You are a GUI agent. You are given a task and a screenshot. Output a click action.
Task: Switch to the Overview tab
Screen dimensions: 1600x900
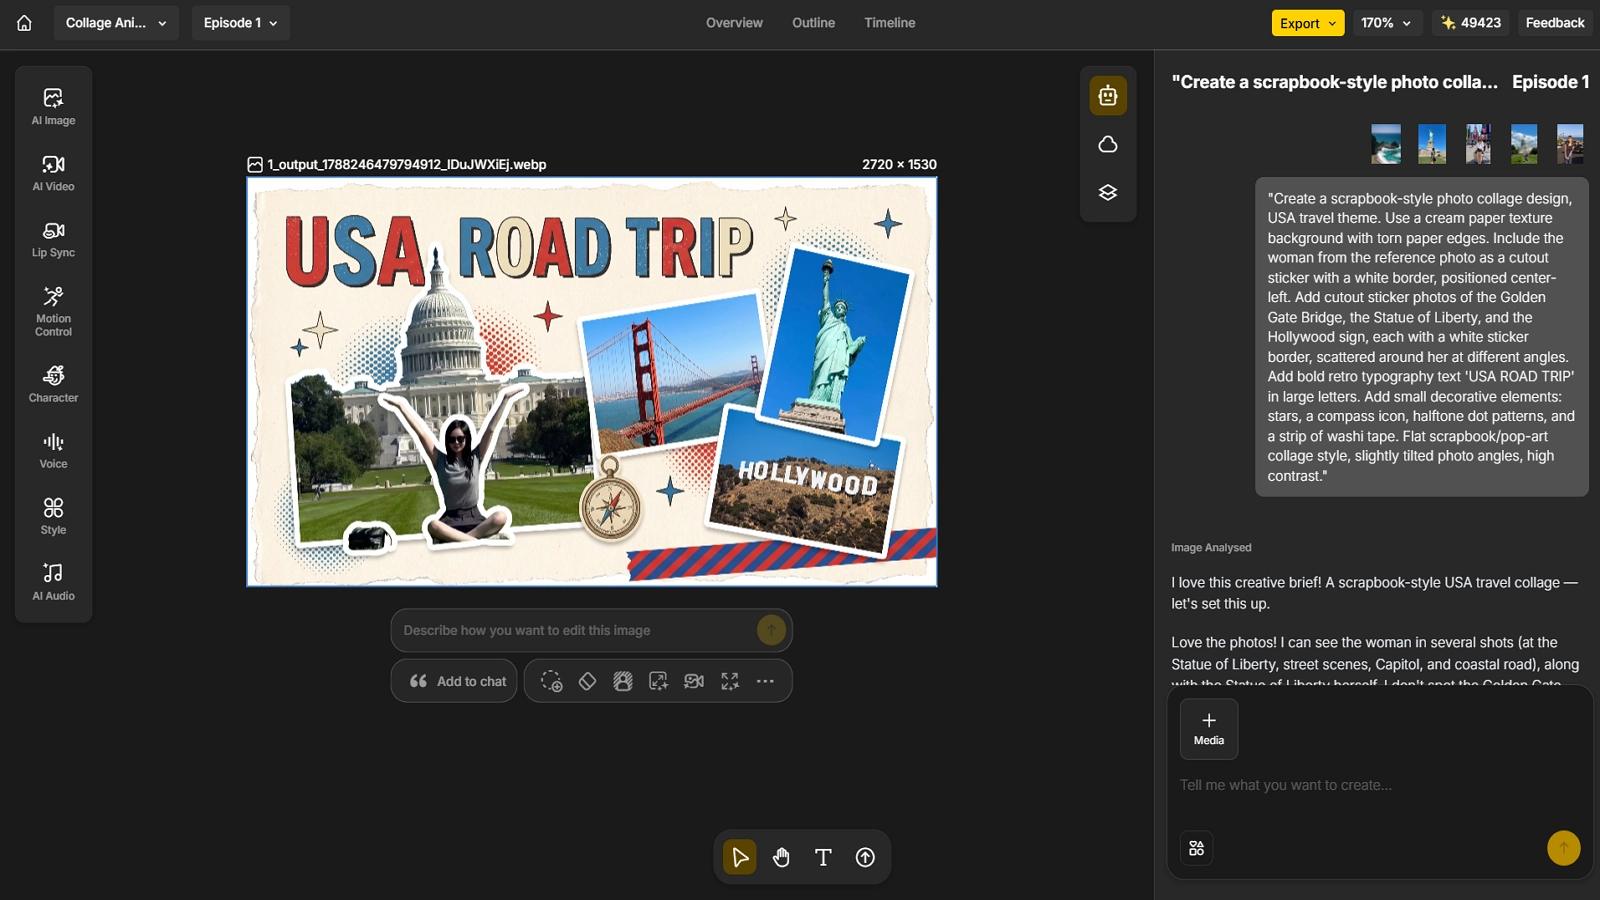pos(734,23)
